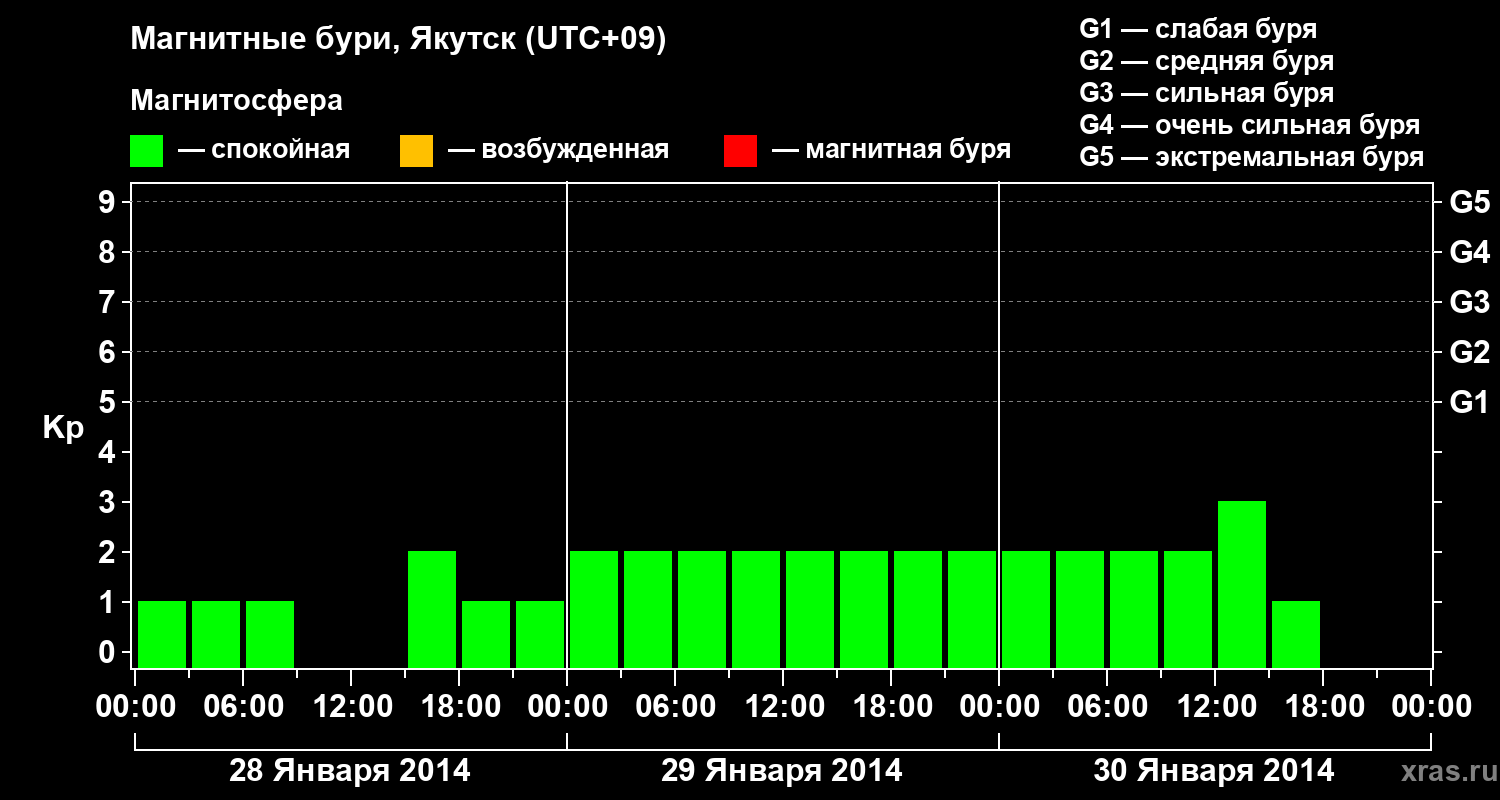
Task: Click the '28 Января 2014' date label
Action: [350, 771]
